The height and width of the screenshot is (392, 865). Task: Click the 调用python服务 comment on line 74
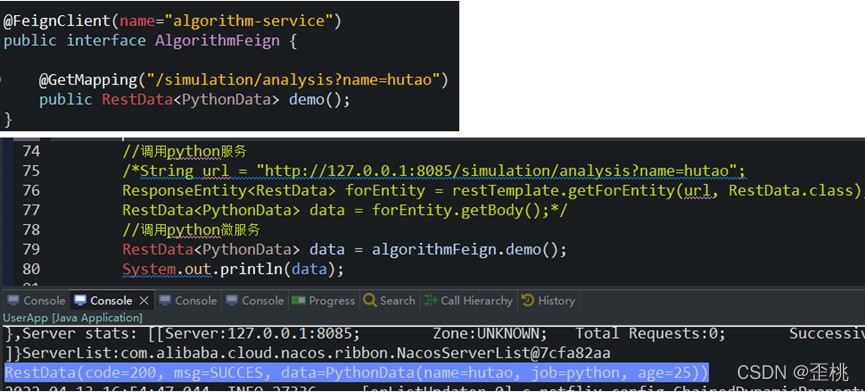[x=184, y=152]
